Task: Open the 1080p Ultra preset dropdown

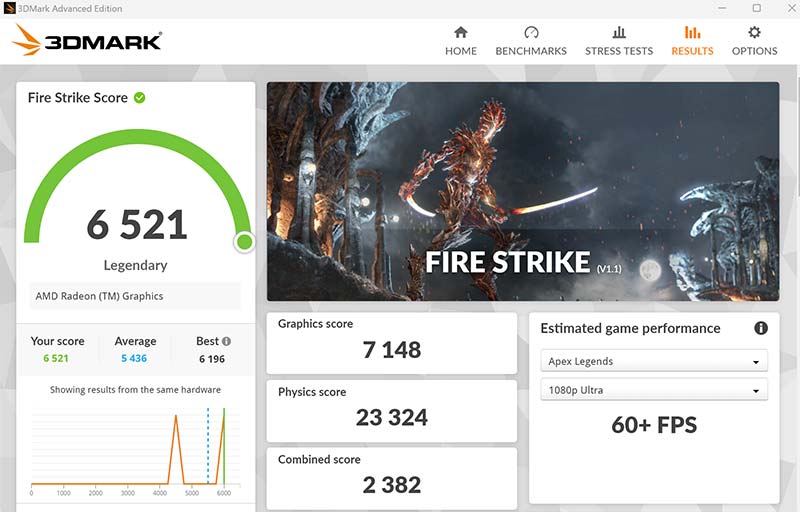Action: [x=654, y=390]
